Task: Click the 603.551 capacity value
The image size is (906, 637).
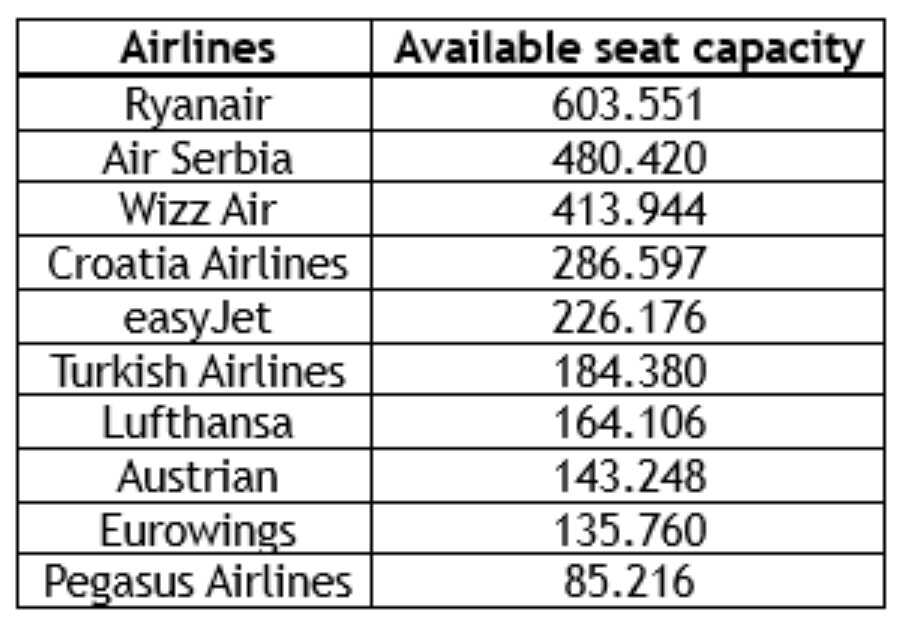Action: (629, 104)
